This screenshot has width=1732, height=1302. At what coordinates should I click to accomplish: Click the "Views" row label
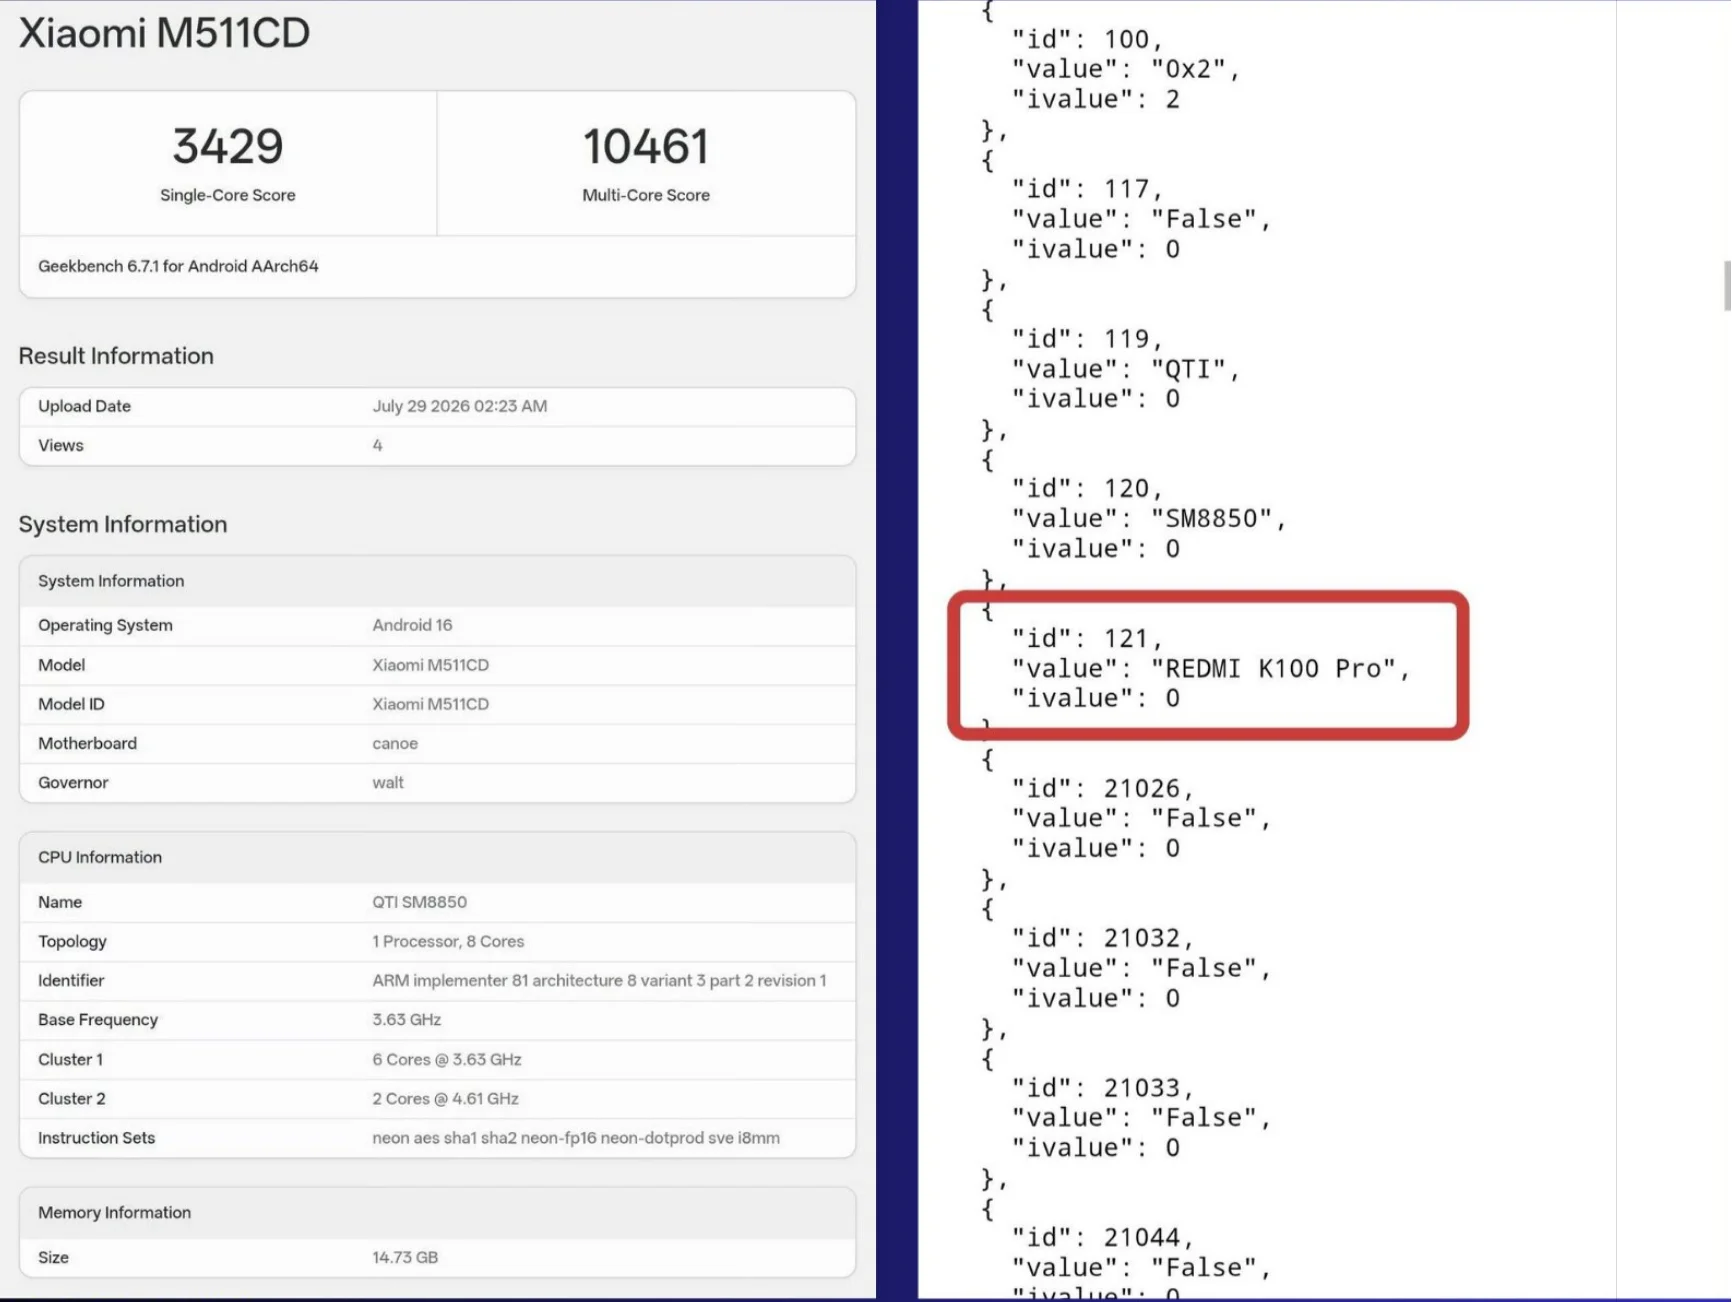61,445
